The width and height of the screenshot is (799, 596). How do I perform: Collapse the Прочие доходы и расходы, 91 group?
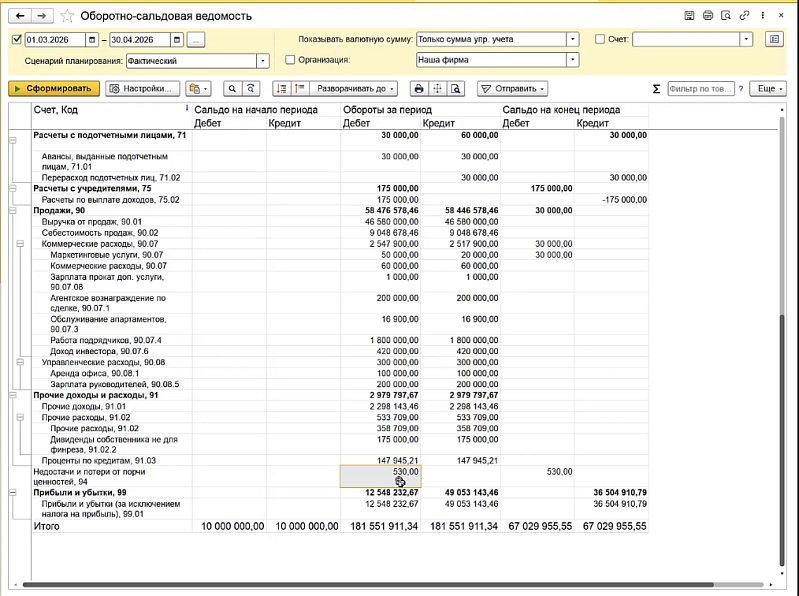click(x=13, y=395)
